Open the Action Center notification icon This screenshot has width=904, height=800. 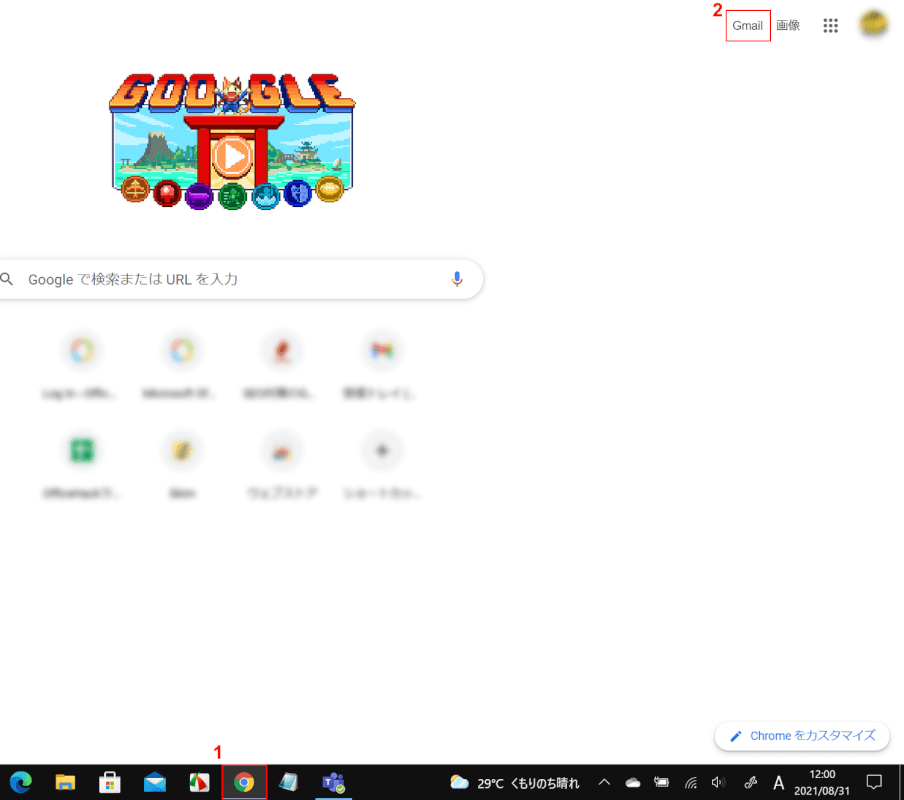click(874, 782)
